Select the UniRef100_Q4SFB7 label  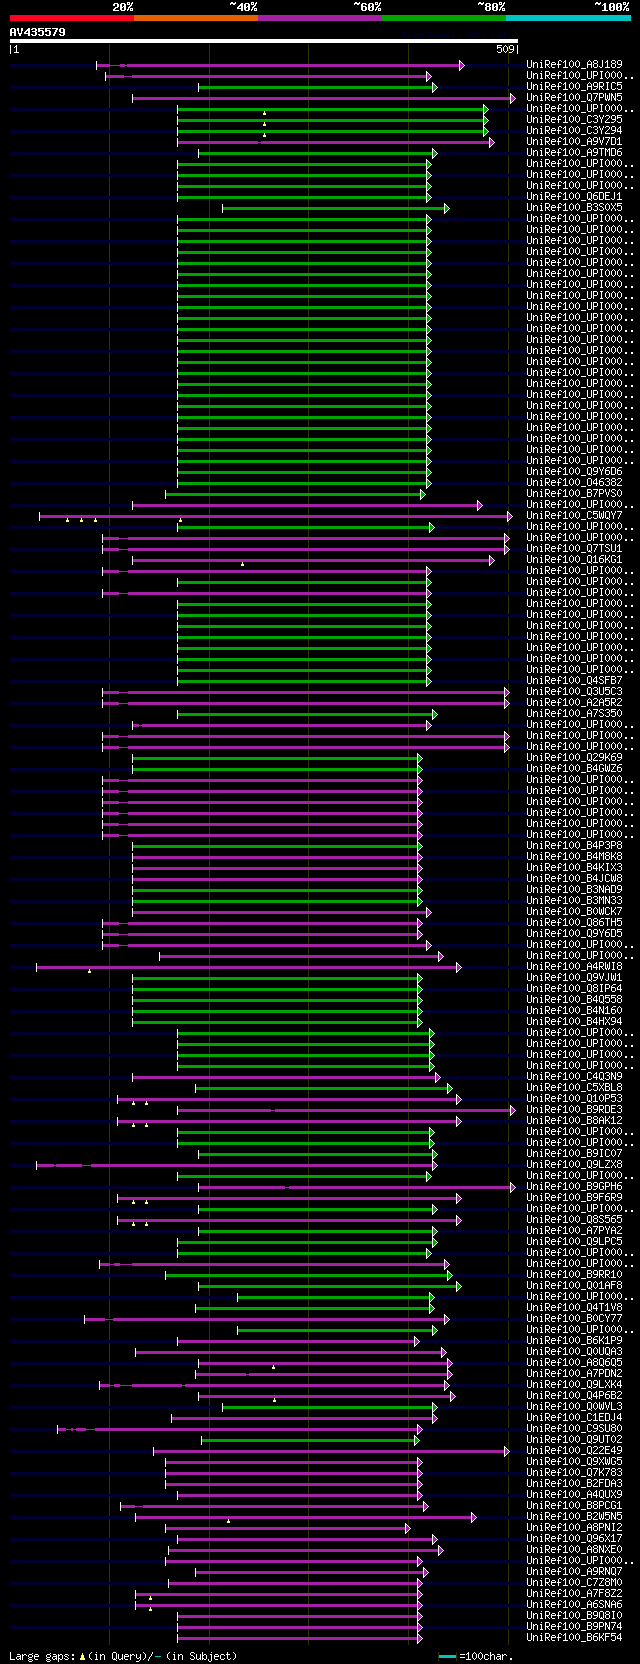tap(574, 681)
